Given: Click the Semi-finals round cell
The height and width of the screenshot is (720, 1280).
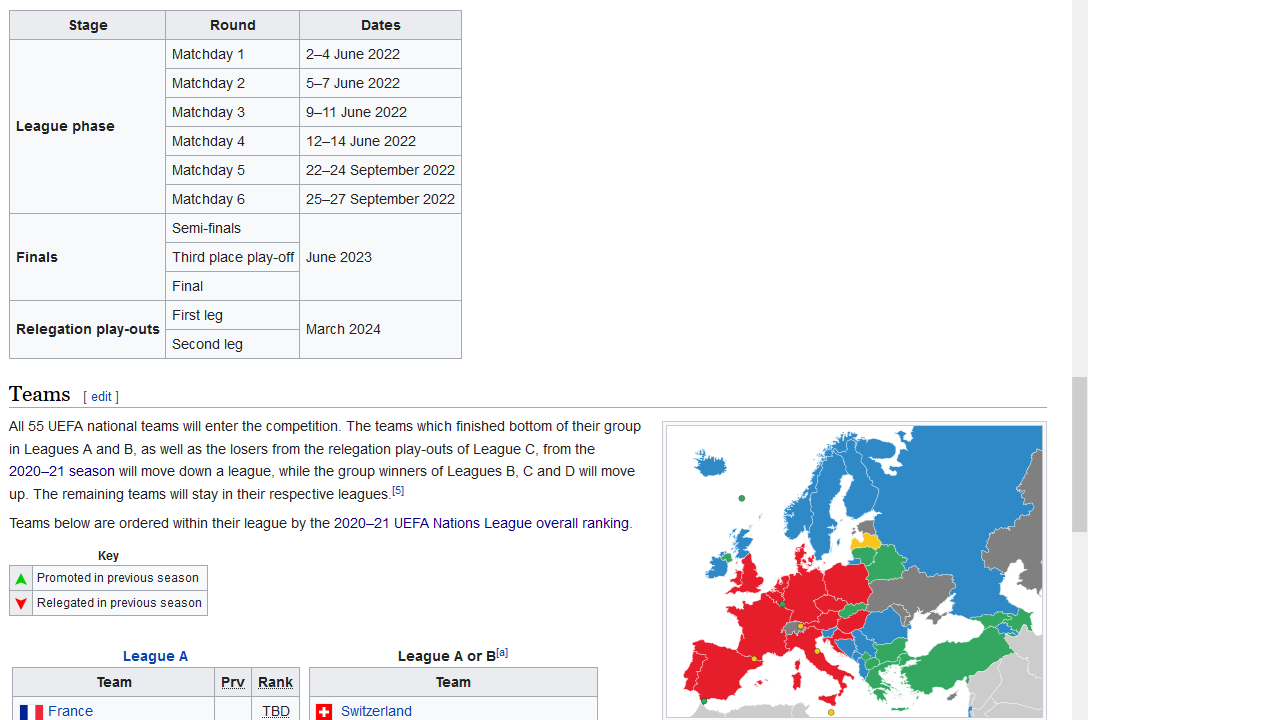Looking at the screenshot, I should [x=232, y=228].
